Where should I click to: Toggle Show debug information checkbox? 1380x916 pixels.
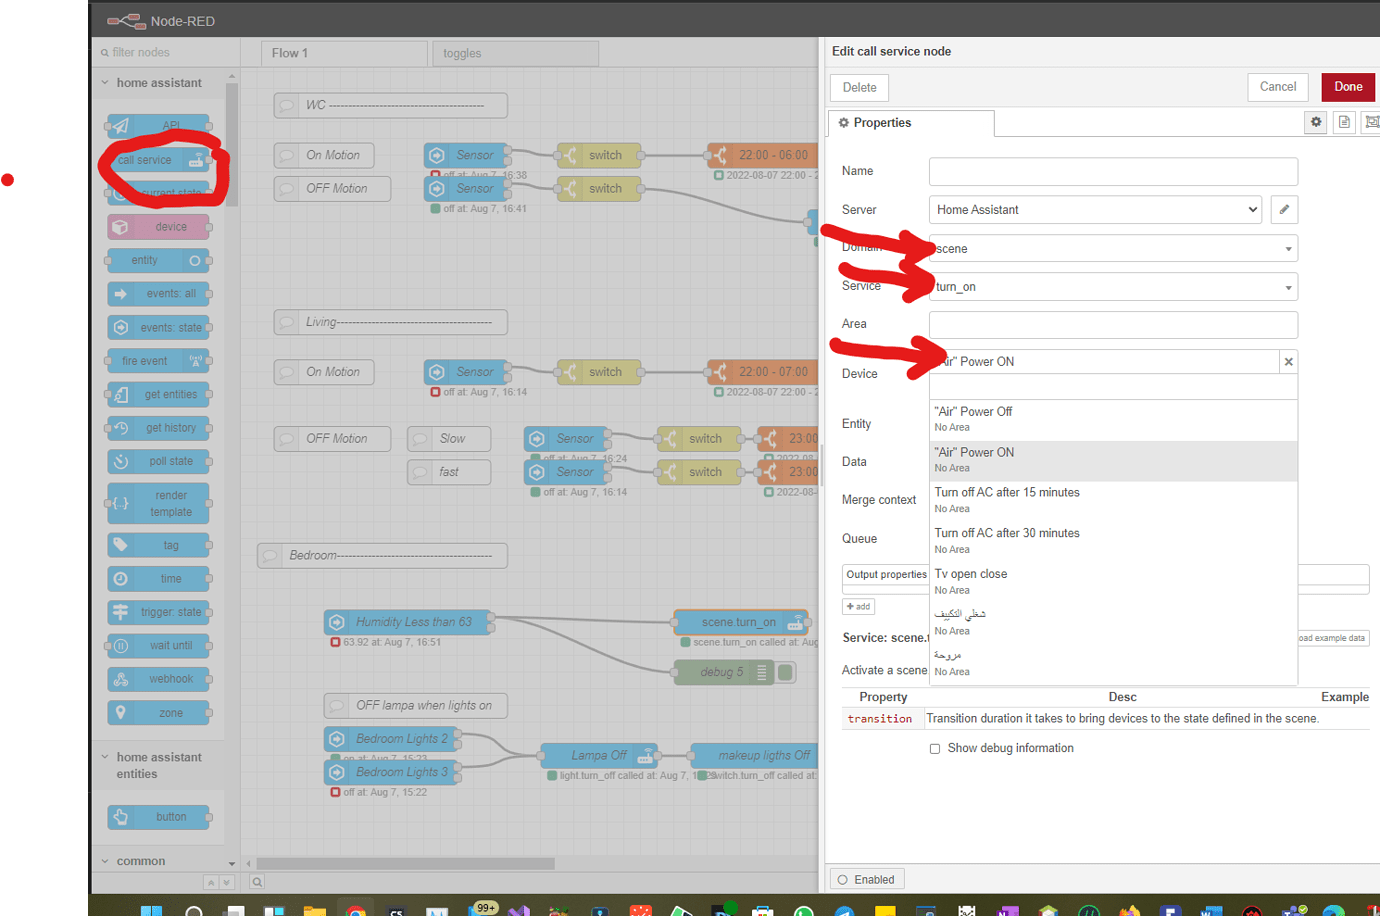click(935, 749)
